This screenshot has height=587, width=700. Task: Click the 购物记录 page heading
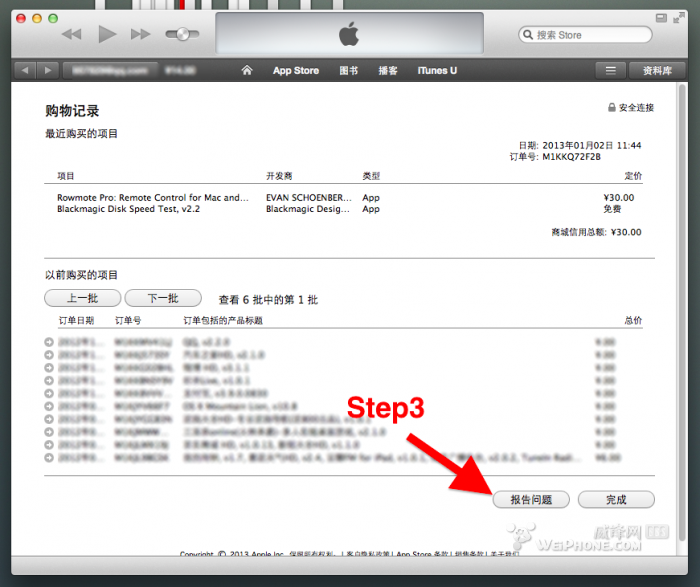(x=72, y=111)
